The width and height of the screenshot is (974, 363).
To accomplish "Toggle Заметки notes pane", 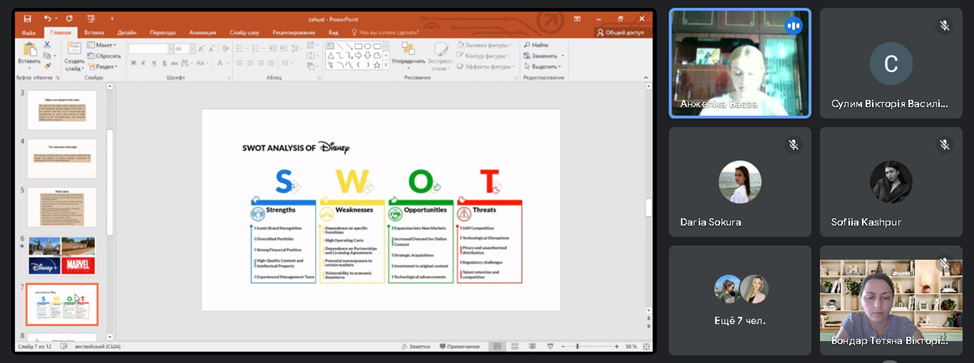I will click(415, 346).
